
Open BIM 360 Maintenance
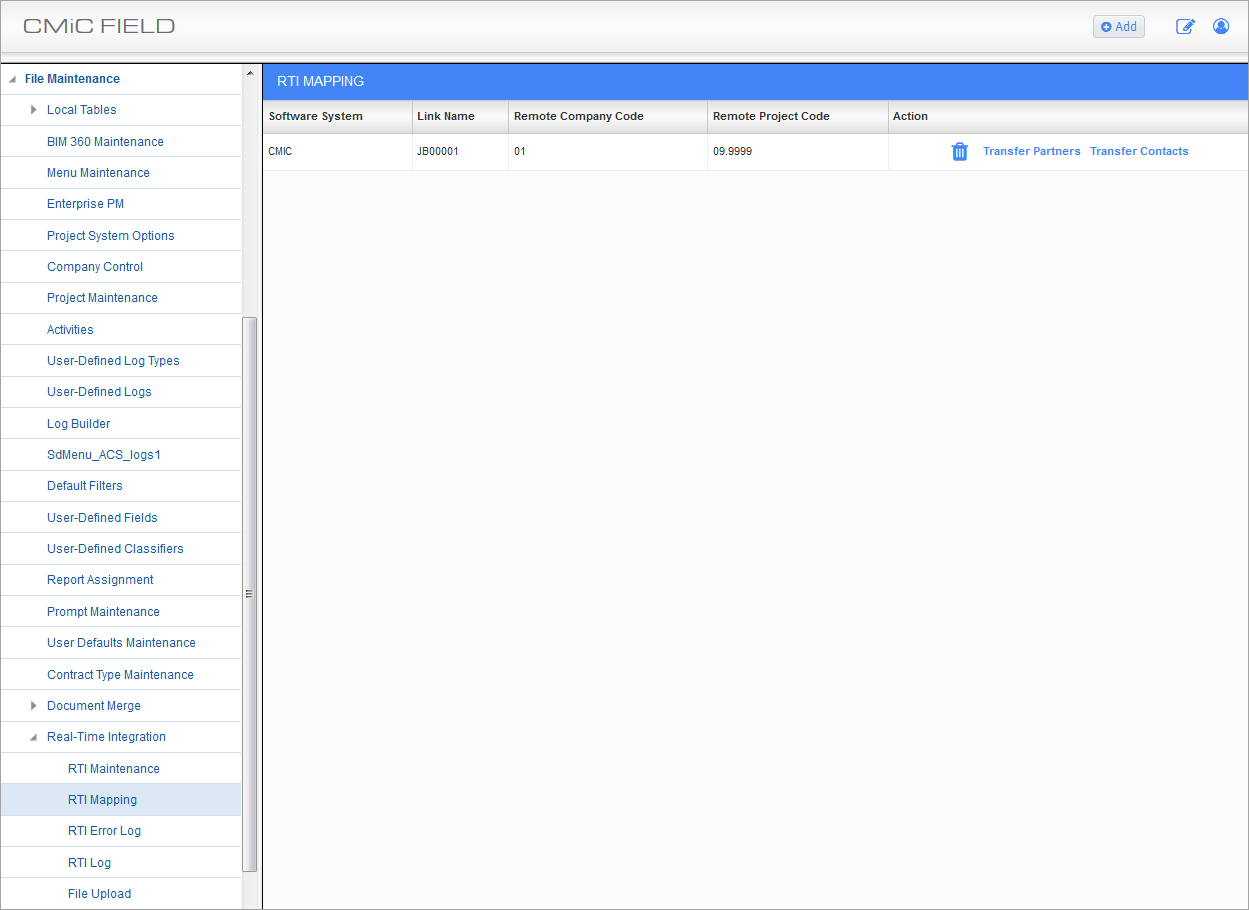[x=105, y=142]
